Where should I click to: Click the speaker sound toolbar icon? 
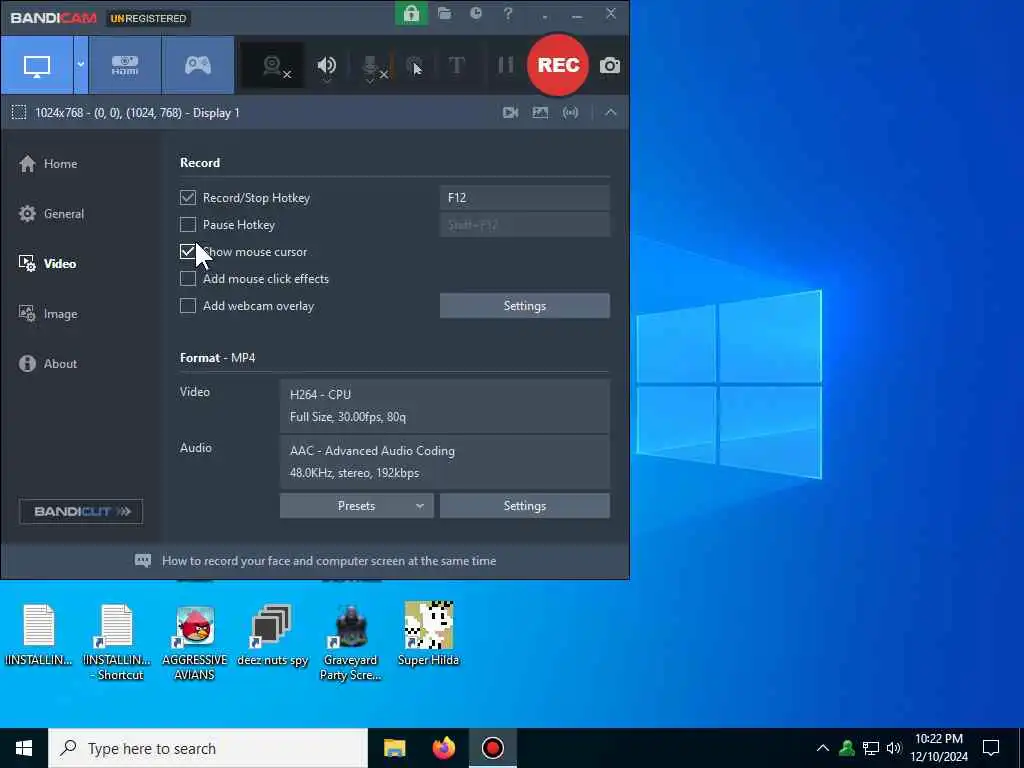click(327, 66)
